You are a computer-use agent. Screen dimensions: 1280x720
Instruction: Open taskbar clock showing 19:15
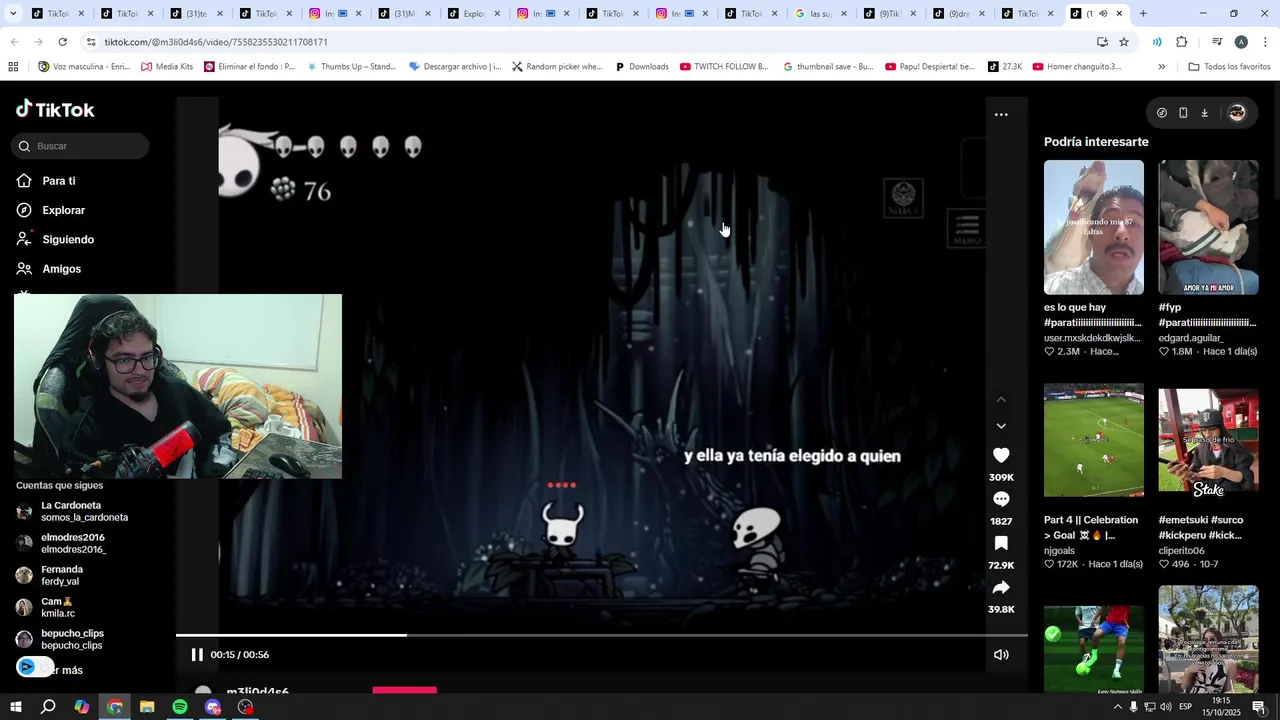1221,707
